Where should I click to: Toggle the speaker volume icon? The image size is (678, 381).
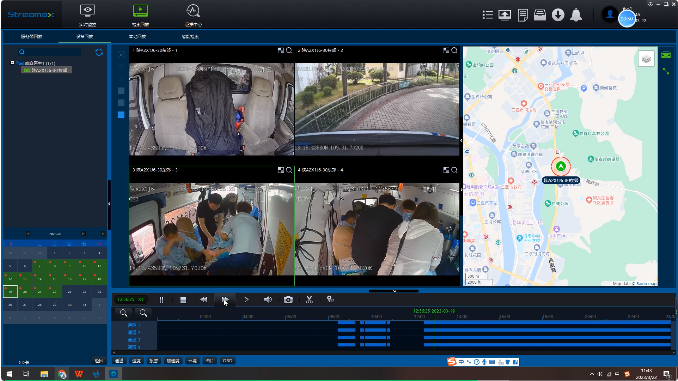[268, 300]
